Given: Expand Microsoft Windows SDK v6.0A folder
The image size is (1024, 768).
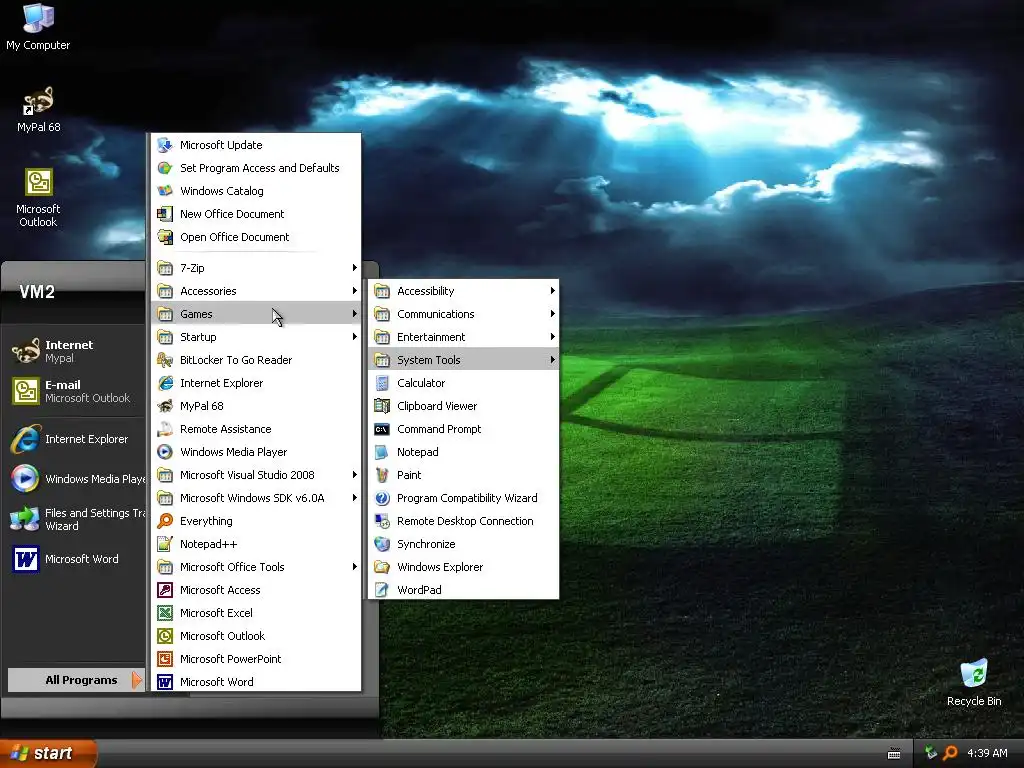Looking at the screenshot, I should (256, 498).
